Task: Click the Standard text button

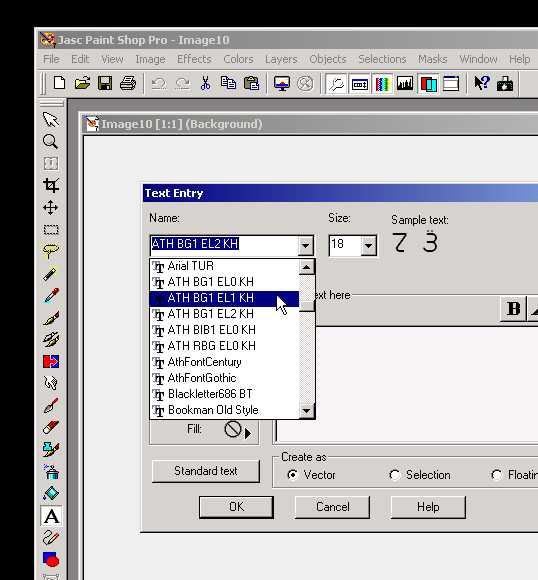Action: [206, 471]
